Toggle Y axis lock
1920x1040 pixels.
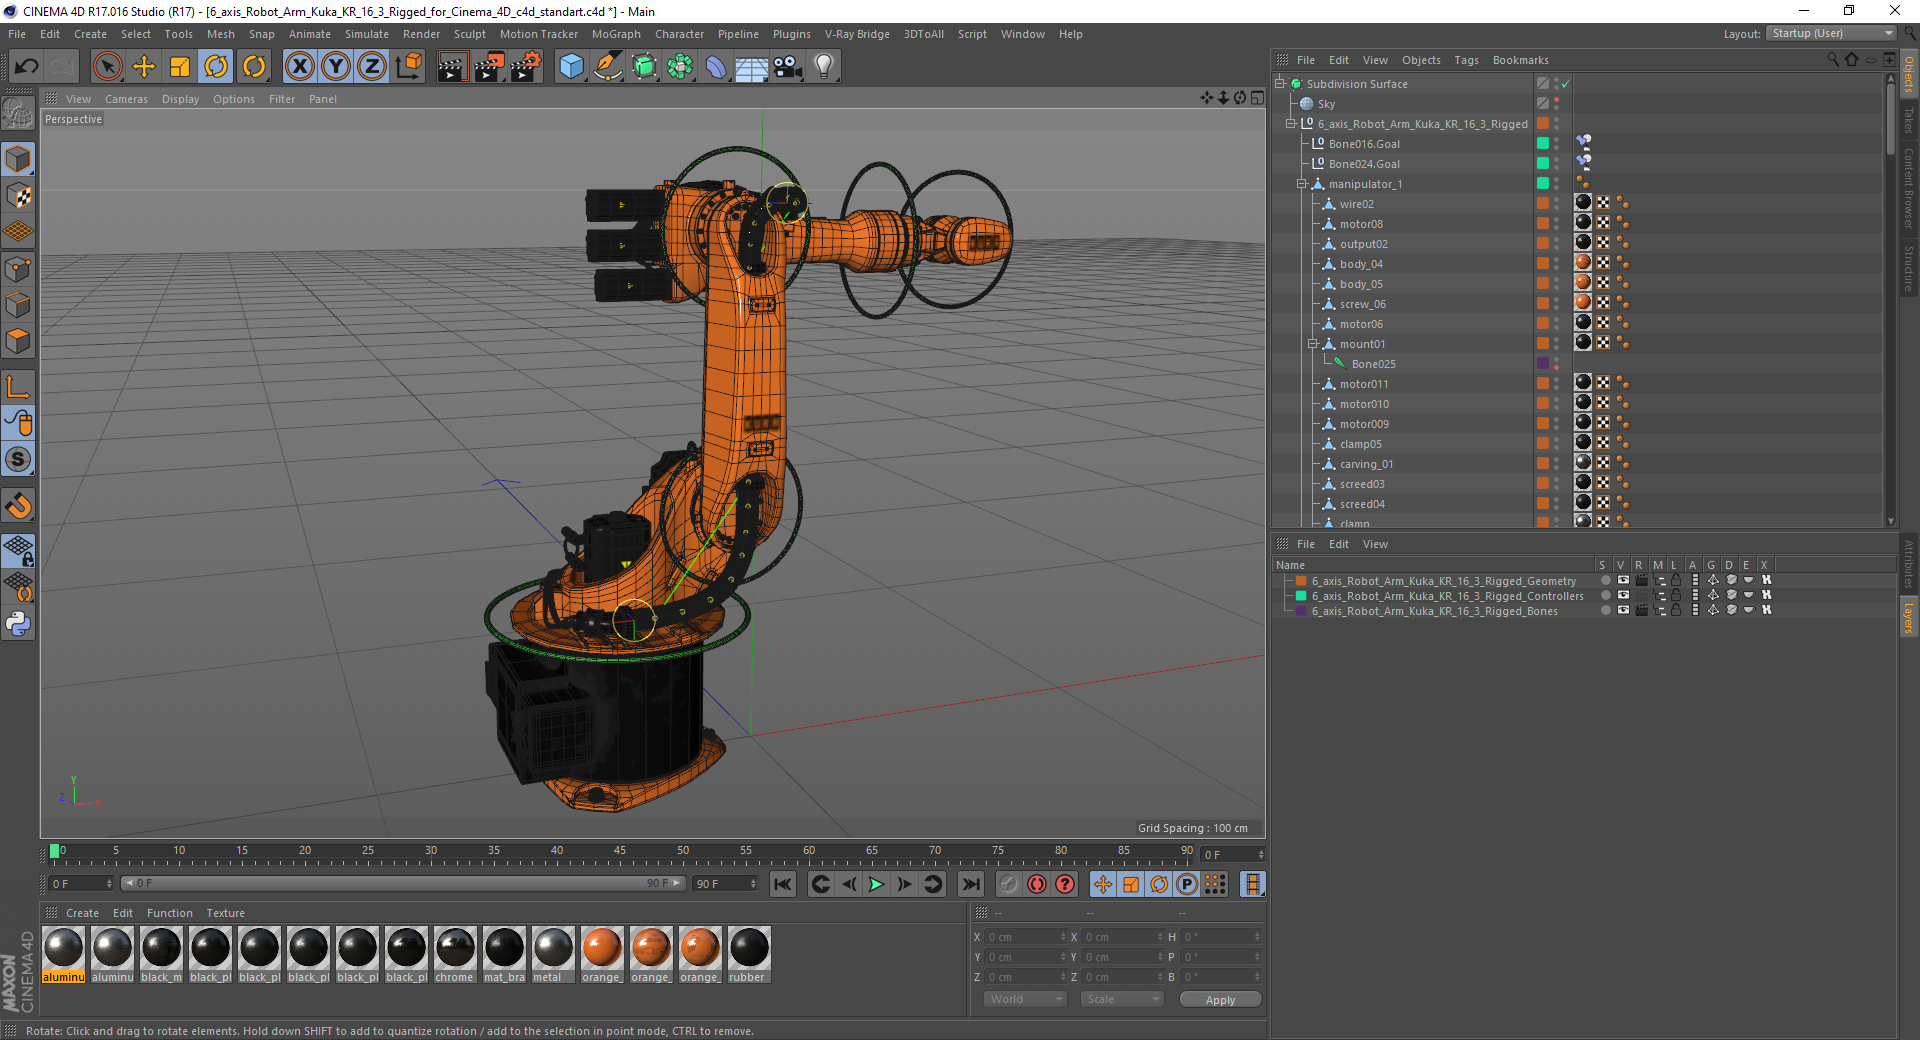pyautogui.click(x=336, y=67)
